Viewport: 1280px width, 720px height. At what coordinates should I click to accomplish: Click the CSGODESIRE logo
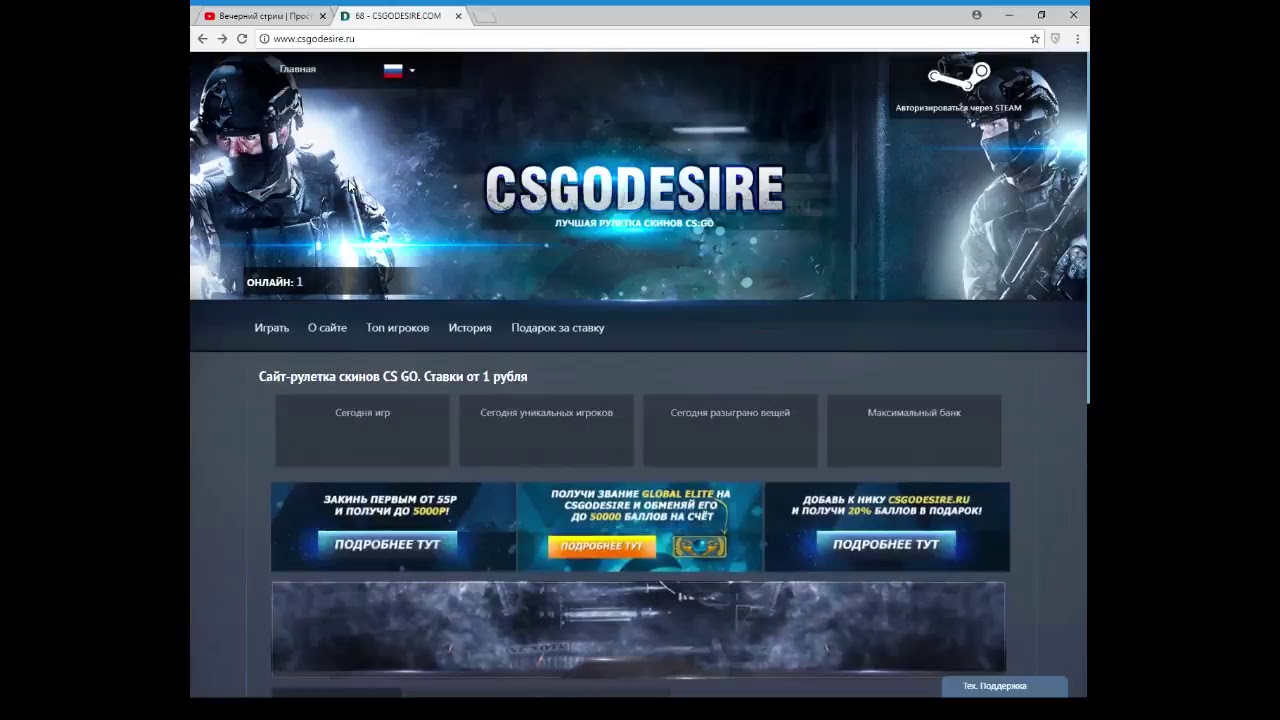click(634, 189)
